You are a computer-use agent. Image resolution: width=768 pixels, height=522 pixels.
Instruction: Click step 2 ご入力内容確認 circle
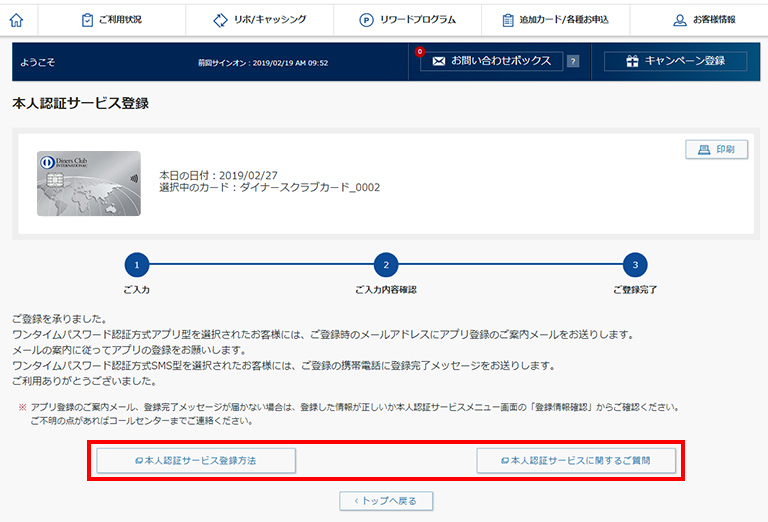pyautogui.click(x=385, y=265)
